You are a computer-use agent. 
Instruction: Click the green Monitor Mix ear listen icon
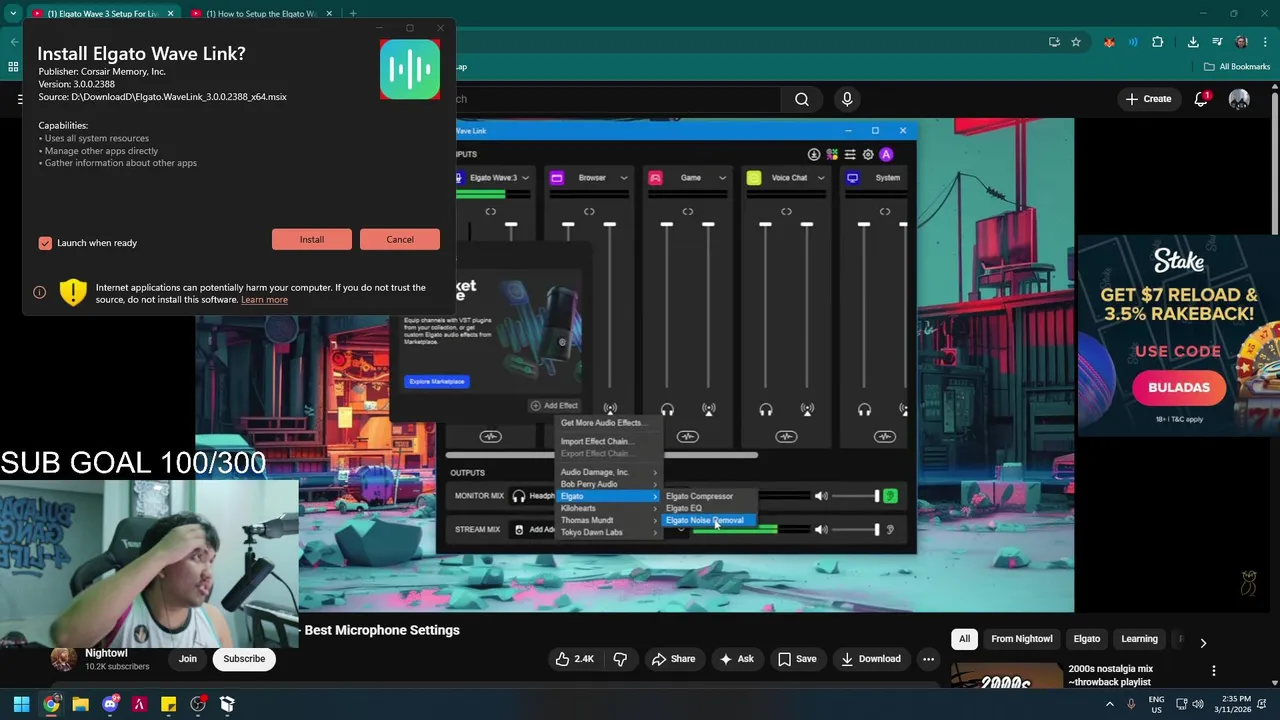(x=890, y=496)
